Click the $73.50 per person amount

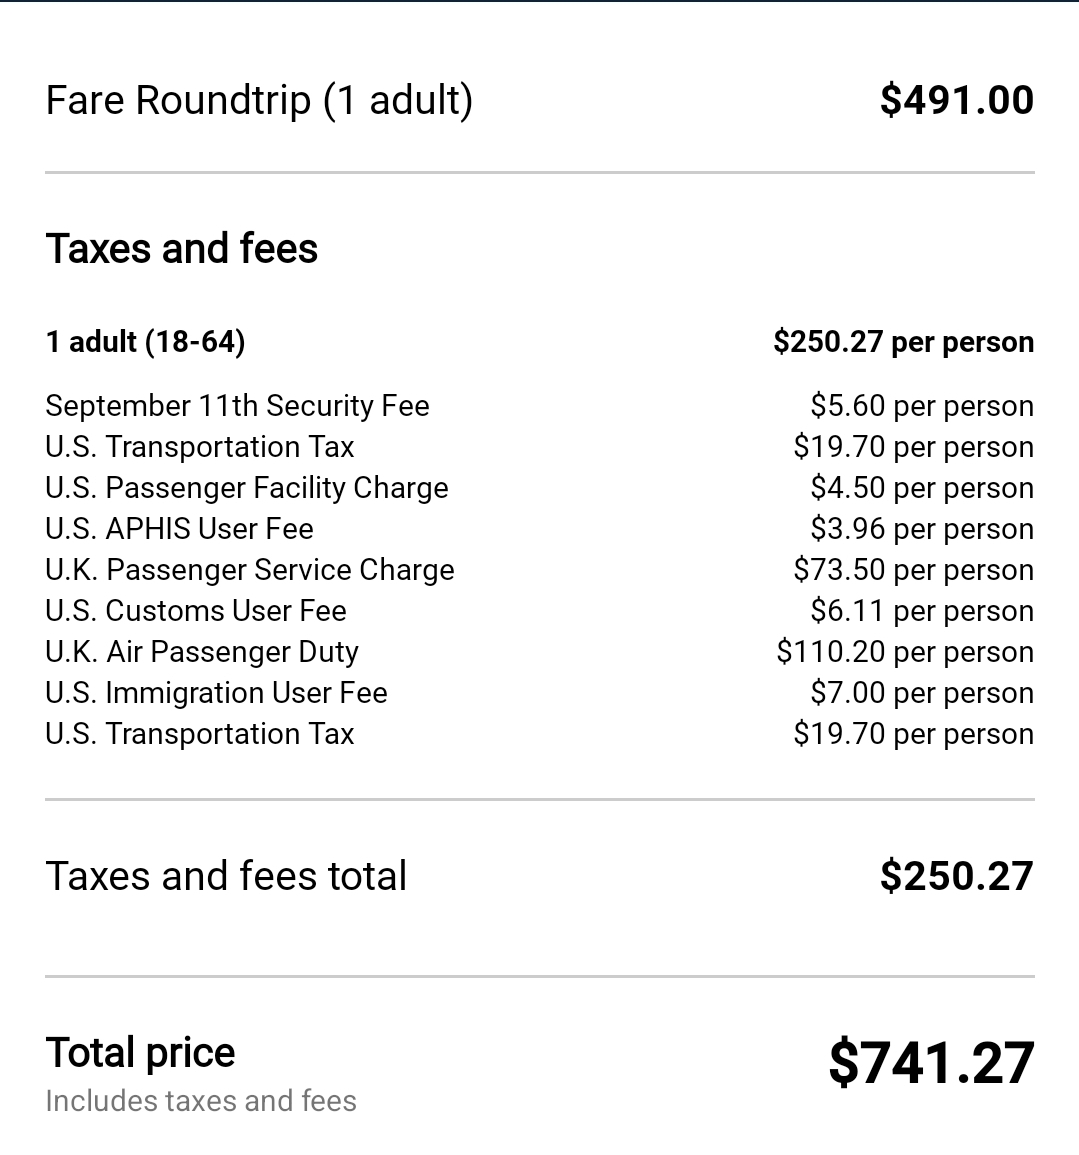click(914, 570)
